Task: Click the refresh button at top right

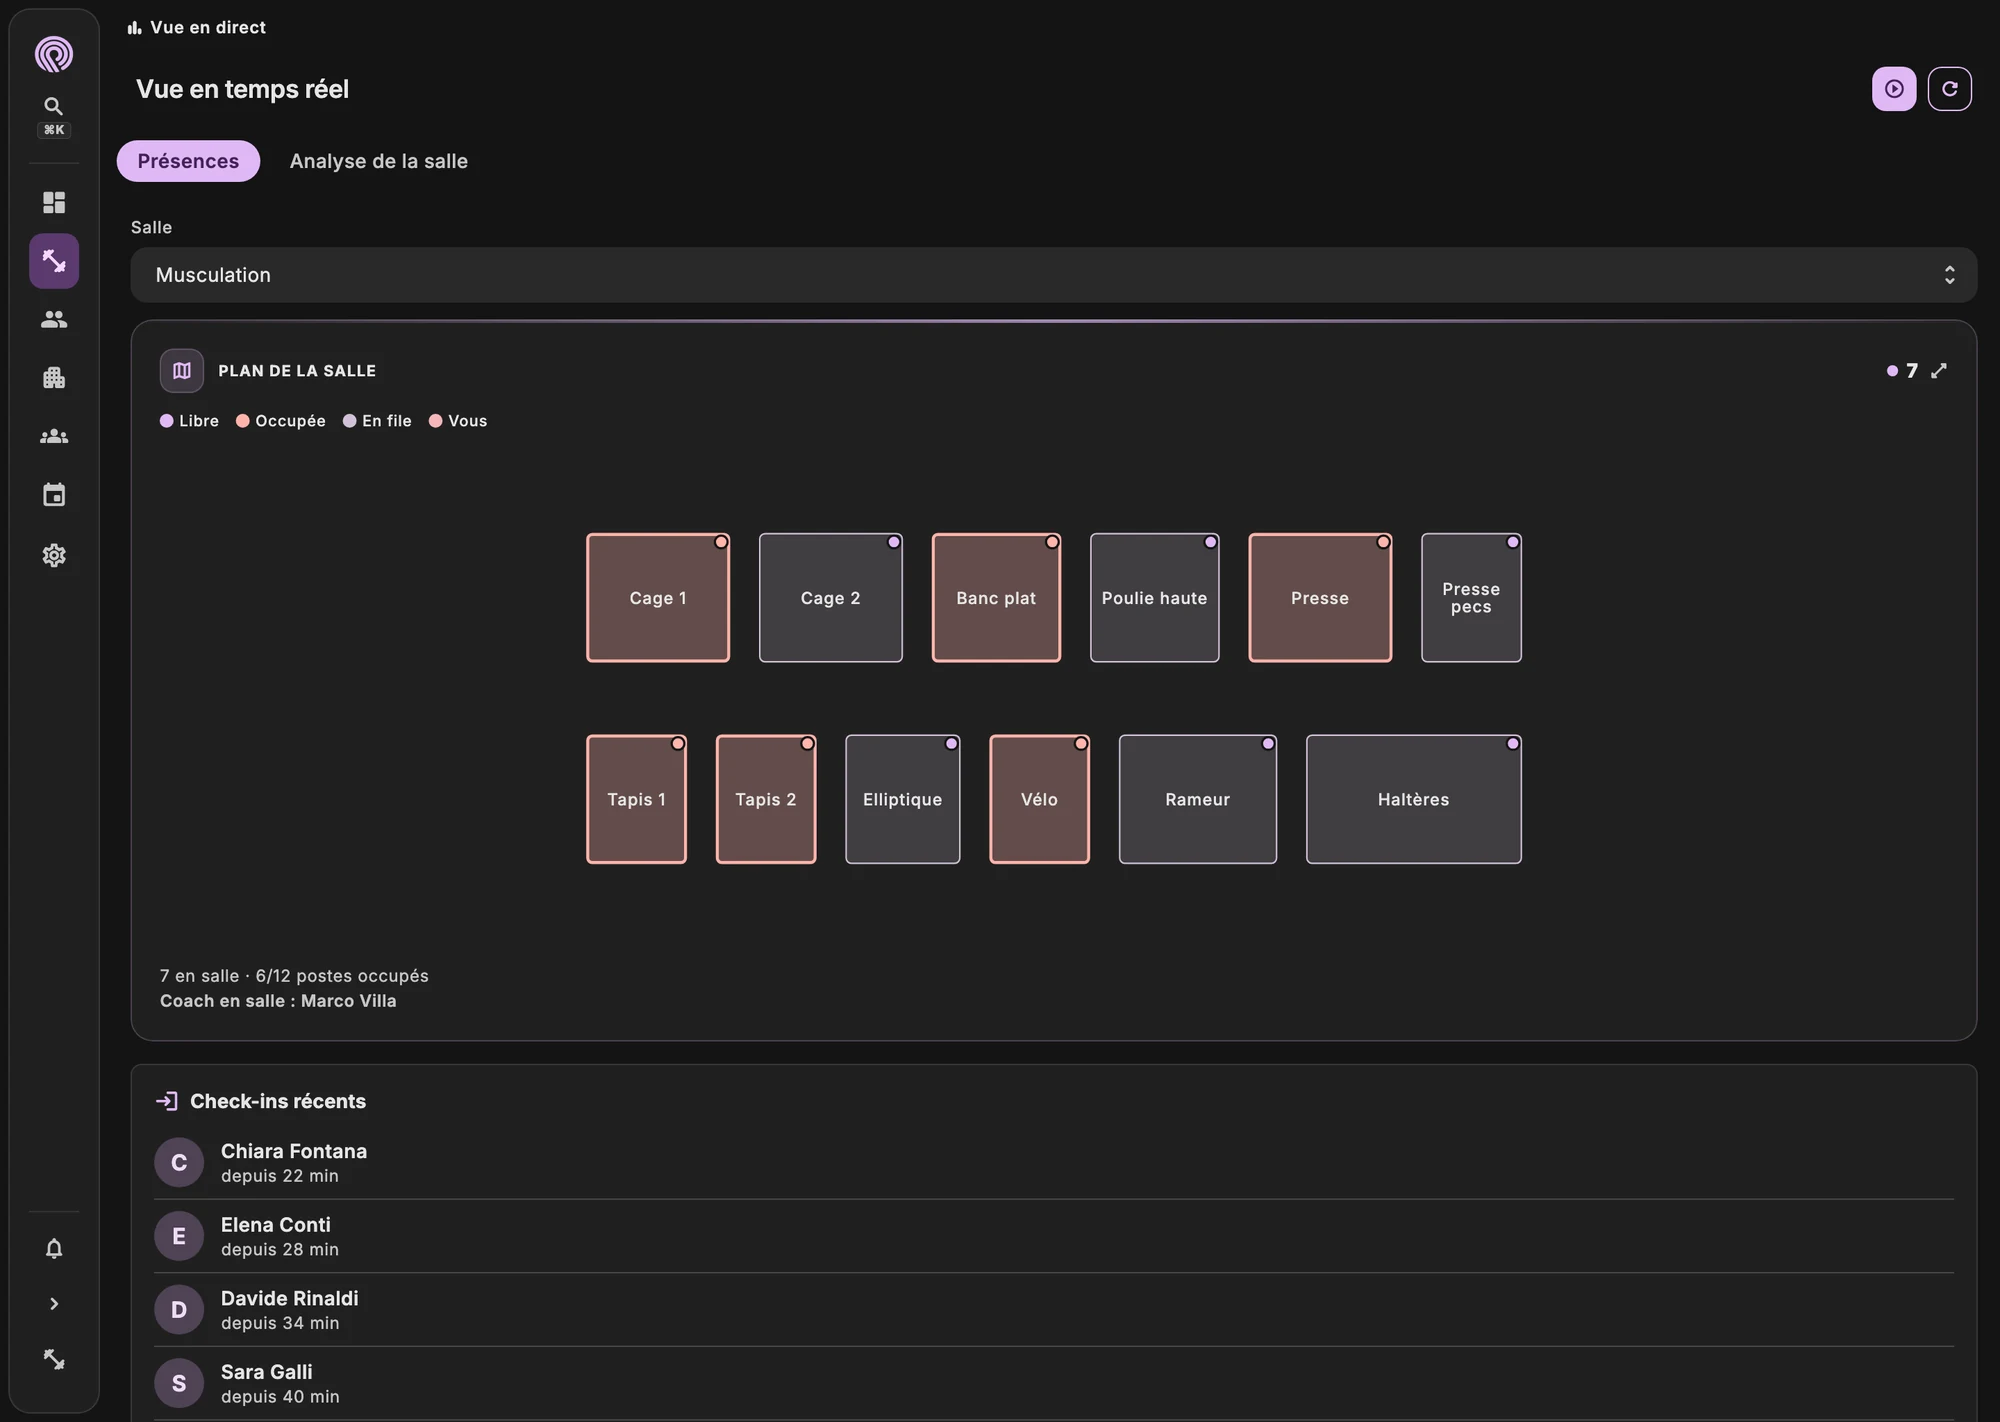Action: point(1949,89)
